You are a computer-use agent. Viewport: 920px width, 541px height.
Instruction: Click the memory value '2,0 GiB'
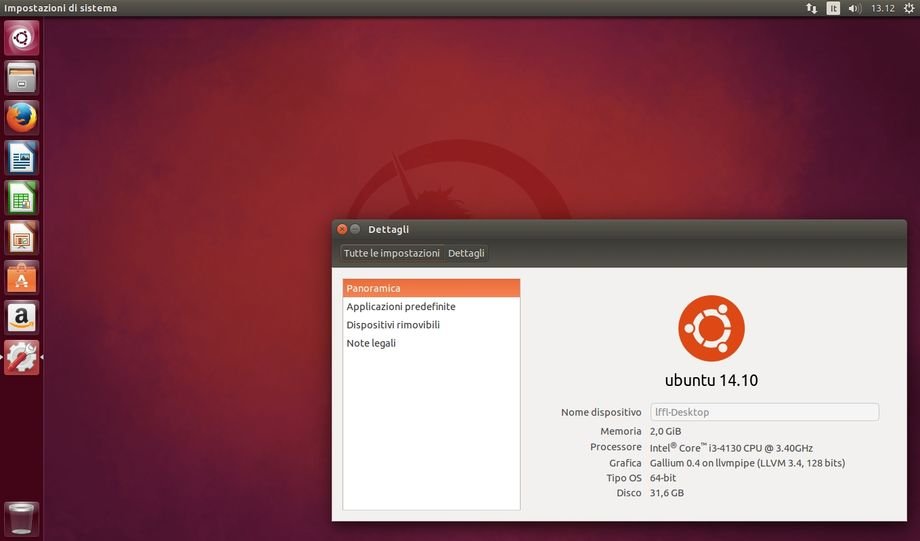(x=665, y=431)
